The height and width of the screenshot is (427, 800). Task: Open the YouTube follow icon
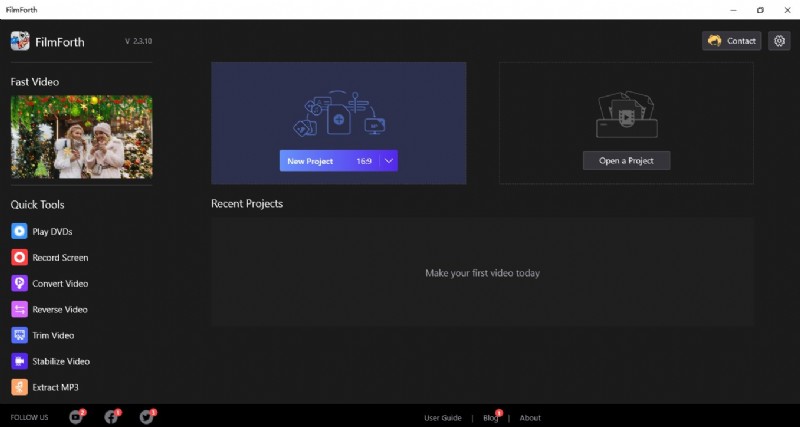[76, 417]
